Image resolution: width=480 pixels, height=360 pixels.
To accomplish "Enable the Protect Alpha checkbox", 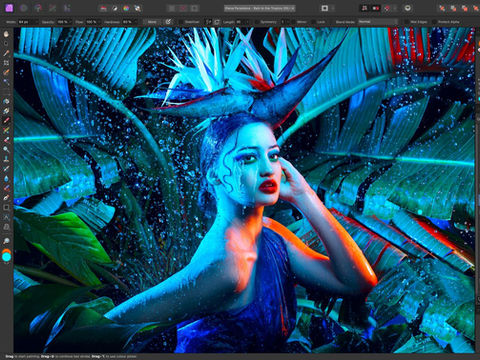I will tap(434, 22).
